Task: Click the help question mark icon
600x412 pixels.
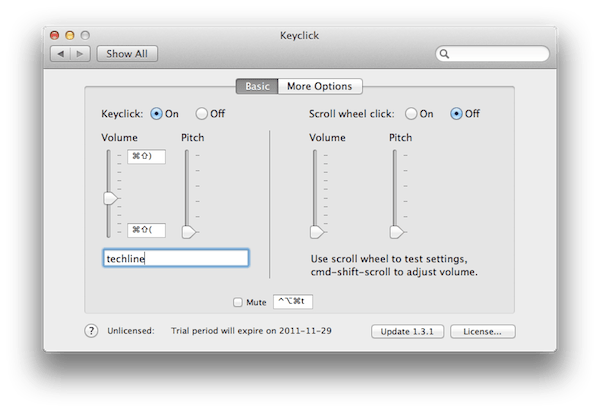Action: coord(91,331)
